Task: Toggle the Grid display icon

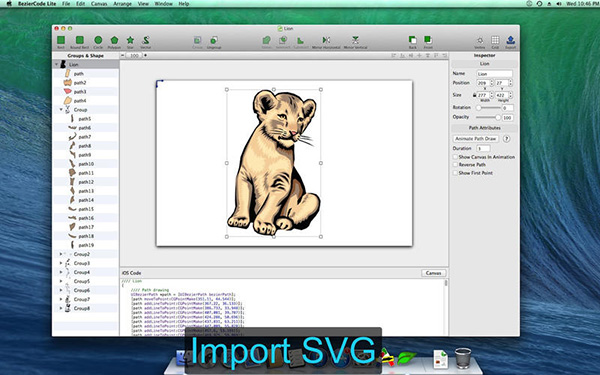Action: pyautogui.click(x=495, y=40)
